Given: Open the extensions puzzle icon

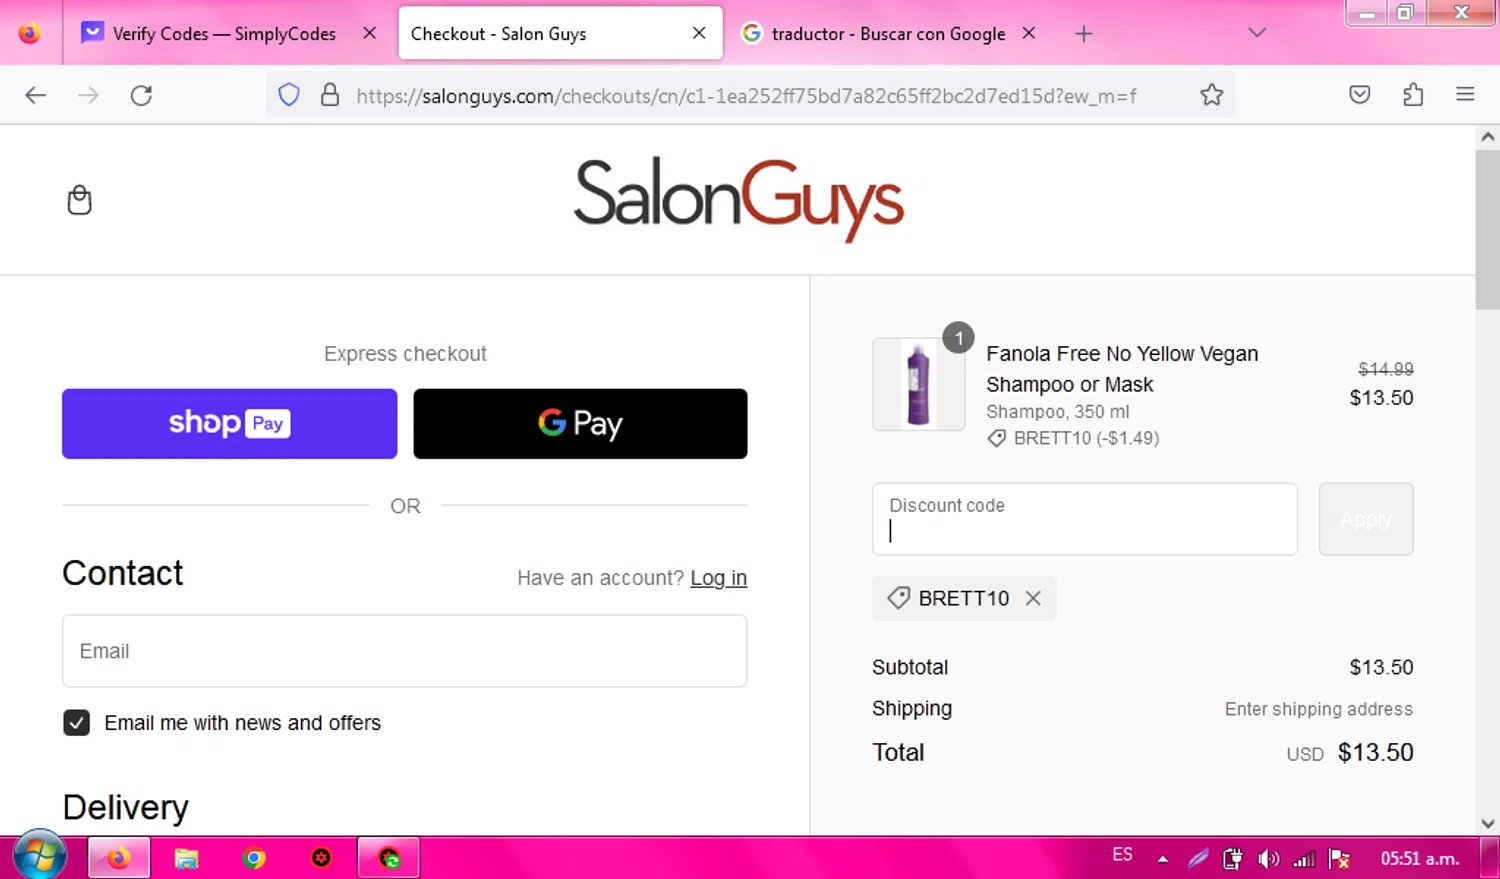Looking at the screenshot, I should pos(1413,95).
